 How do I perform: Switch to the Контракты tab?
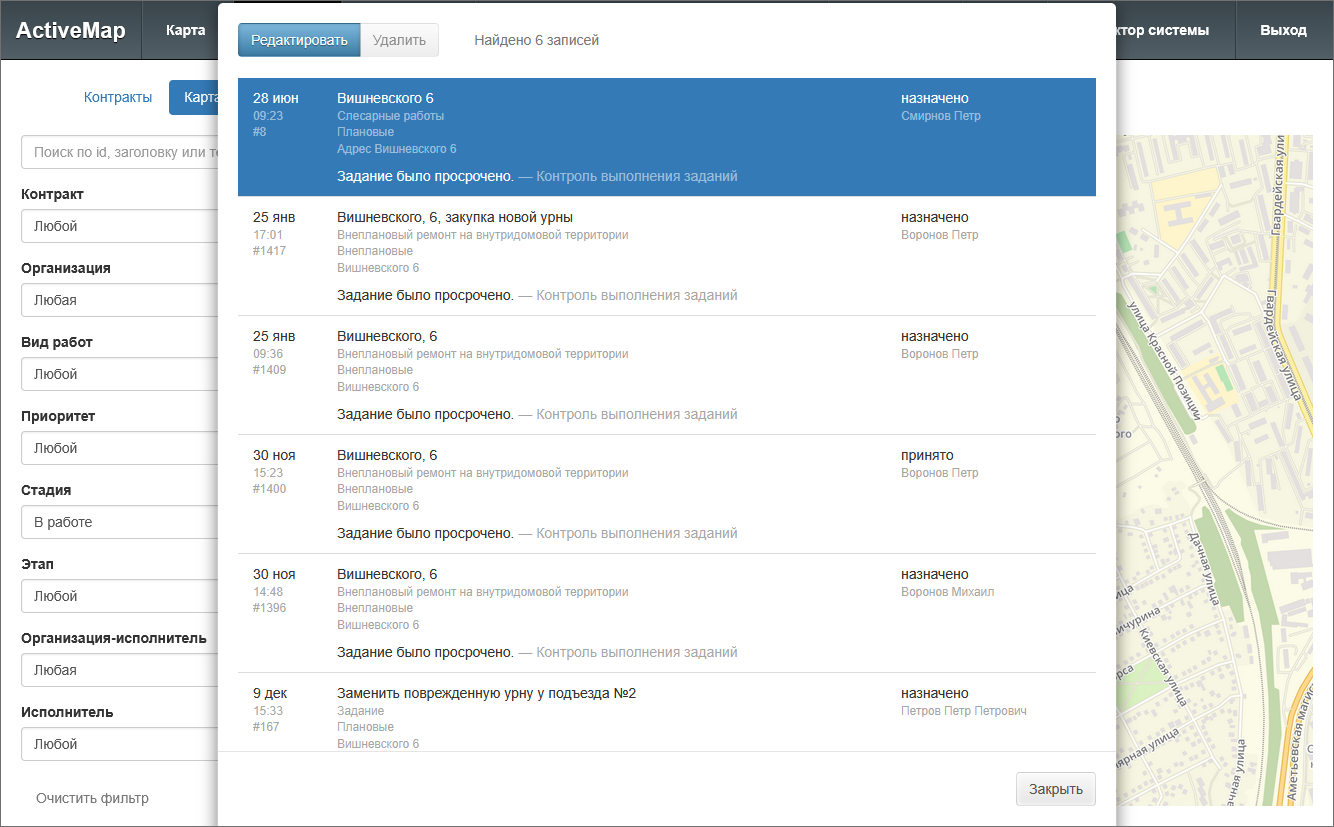click(118, 97)
